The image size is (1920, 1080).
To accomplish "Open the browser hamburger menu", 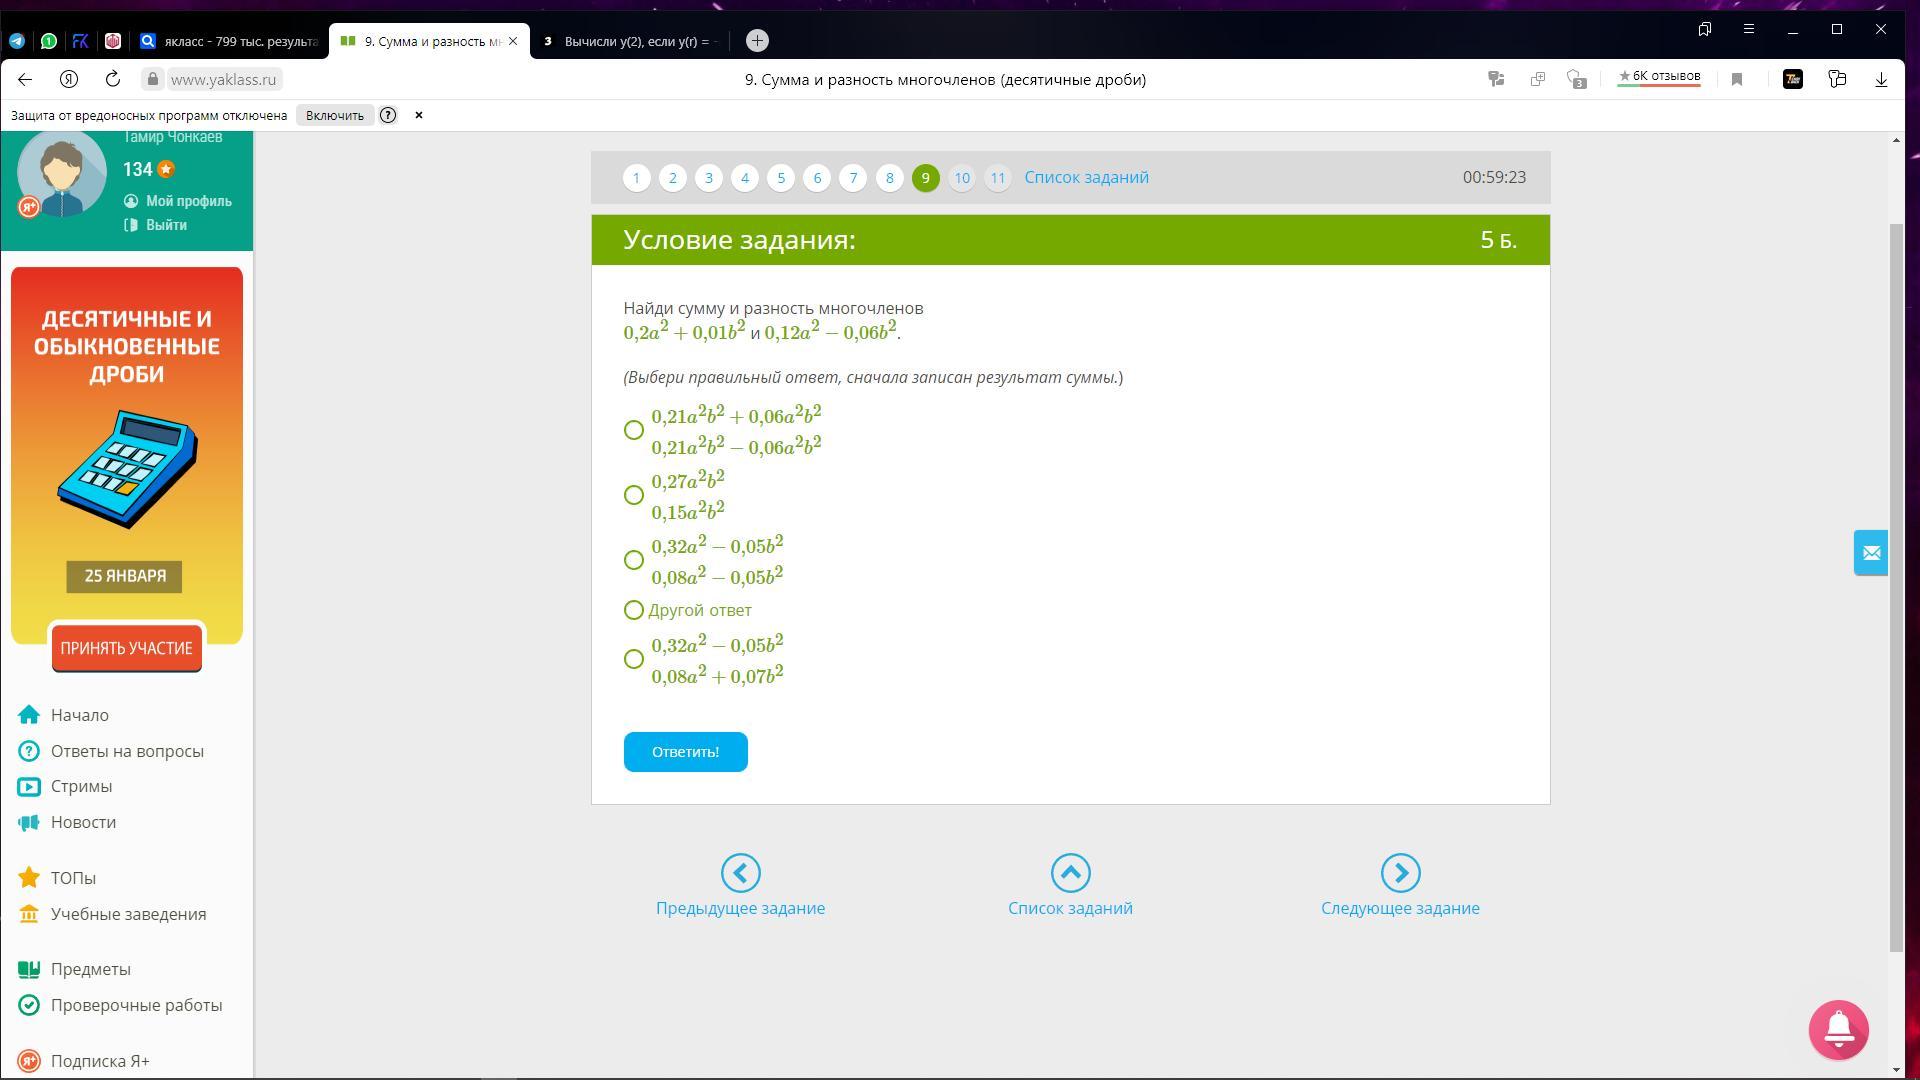I will pos(1749,29).
